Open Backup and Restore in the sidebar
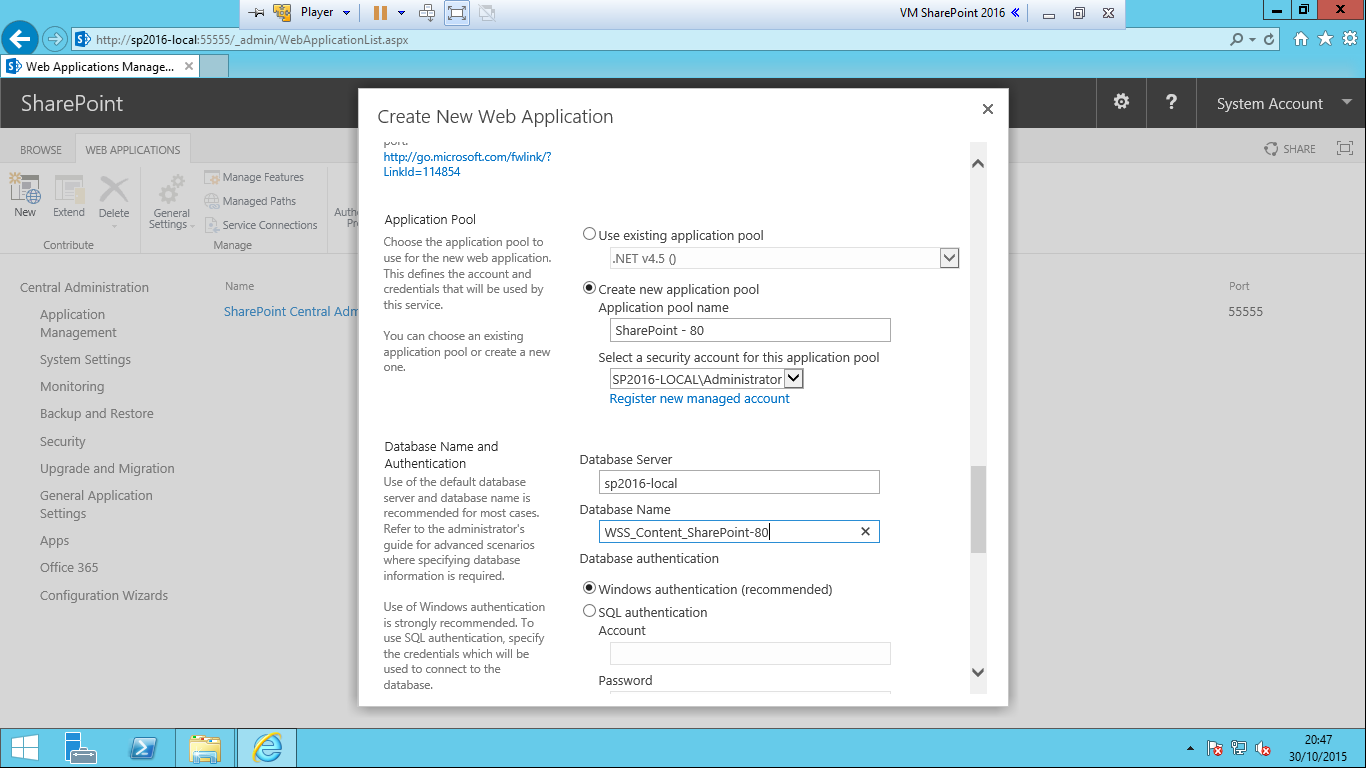 [97, 413]
